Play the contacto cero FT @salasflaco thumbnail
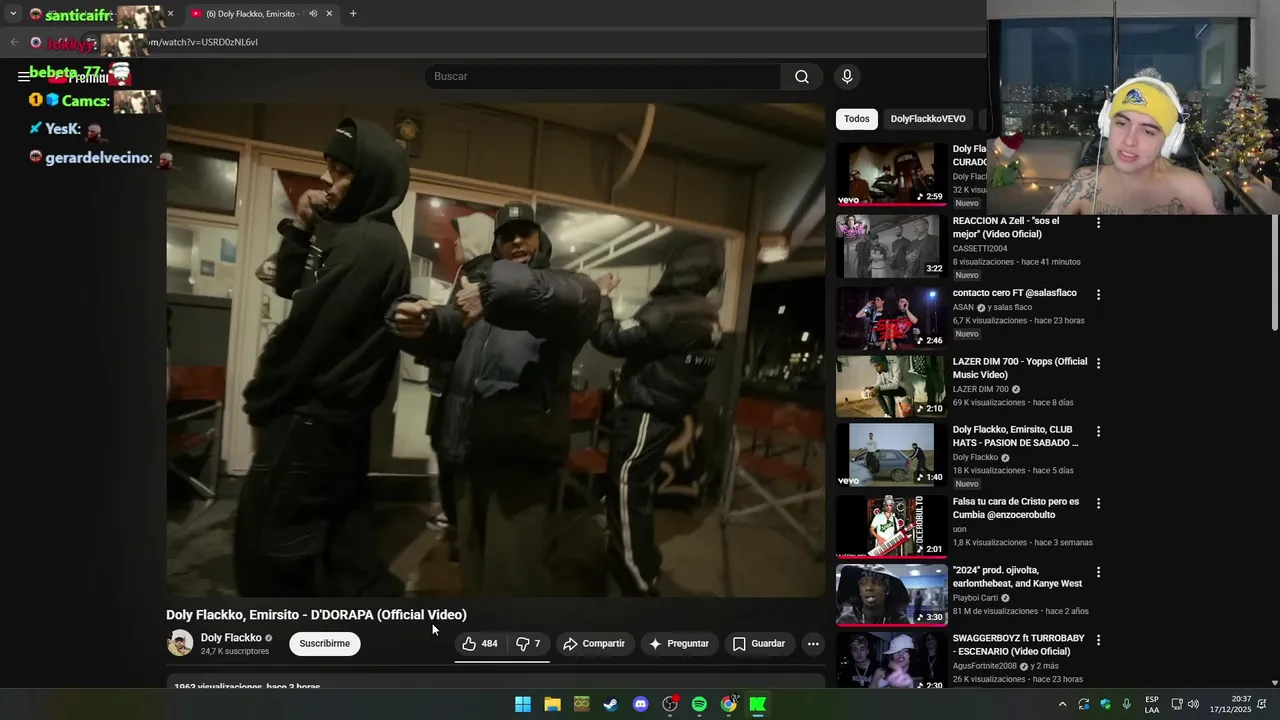 click(x=891, y=318)
